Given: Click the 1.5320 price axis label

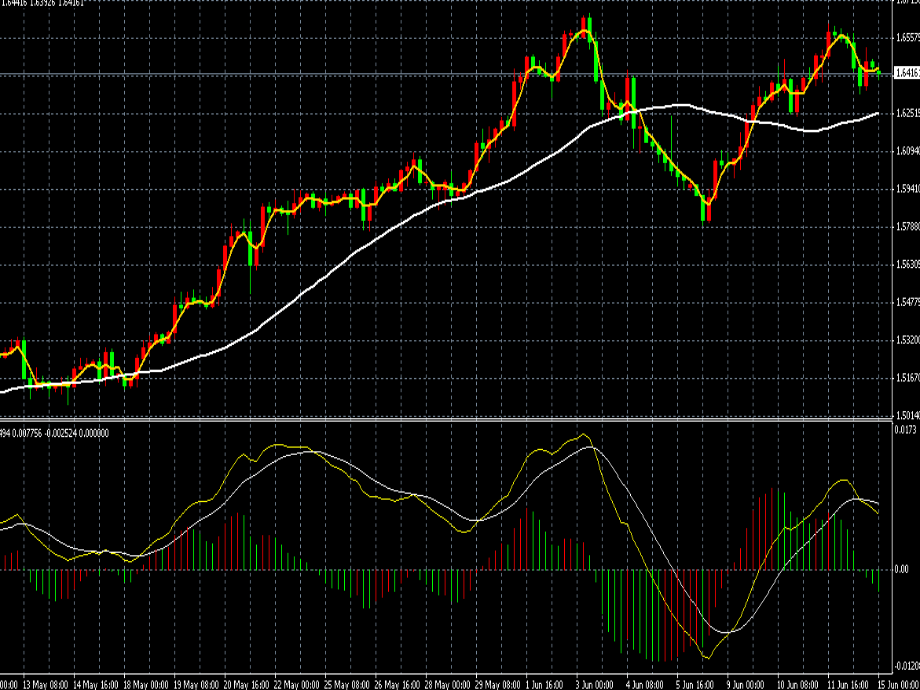Looking at the screenshot, I should click(908, 340).
